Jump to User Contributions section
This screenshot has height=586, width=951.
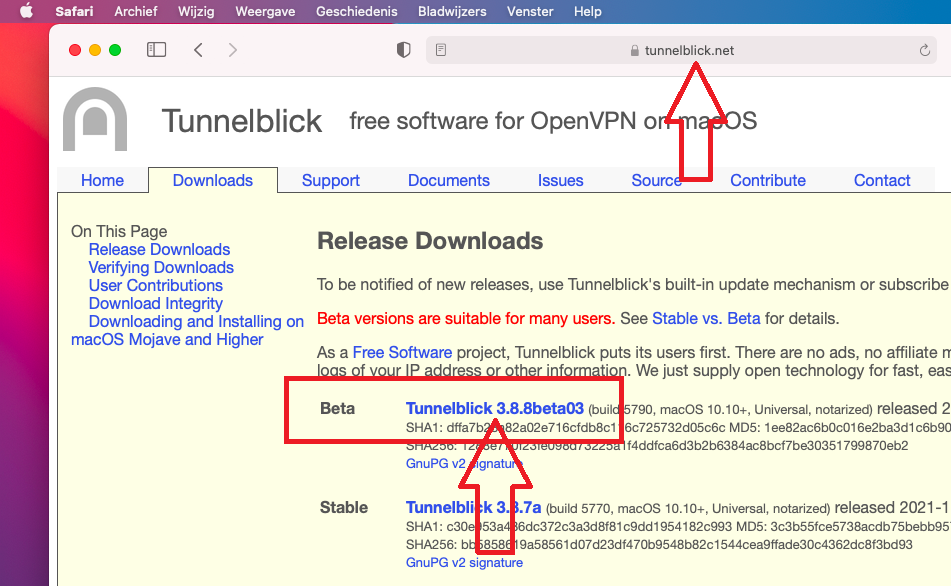coord(156,285)
